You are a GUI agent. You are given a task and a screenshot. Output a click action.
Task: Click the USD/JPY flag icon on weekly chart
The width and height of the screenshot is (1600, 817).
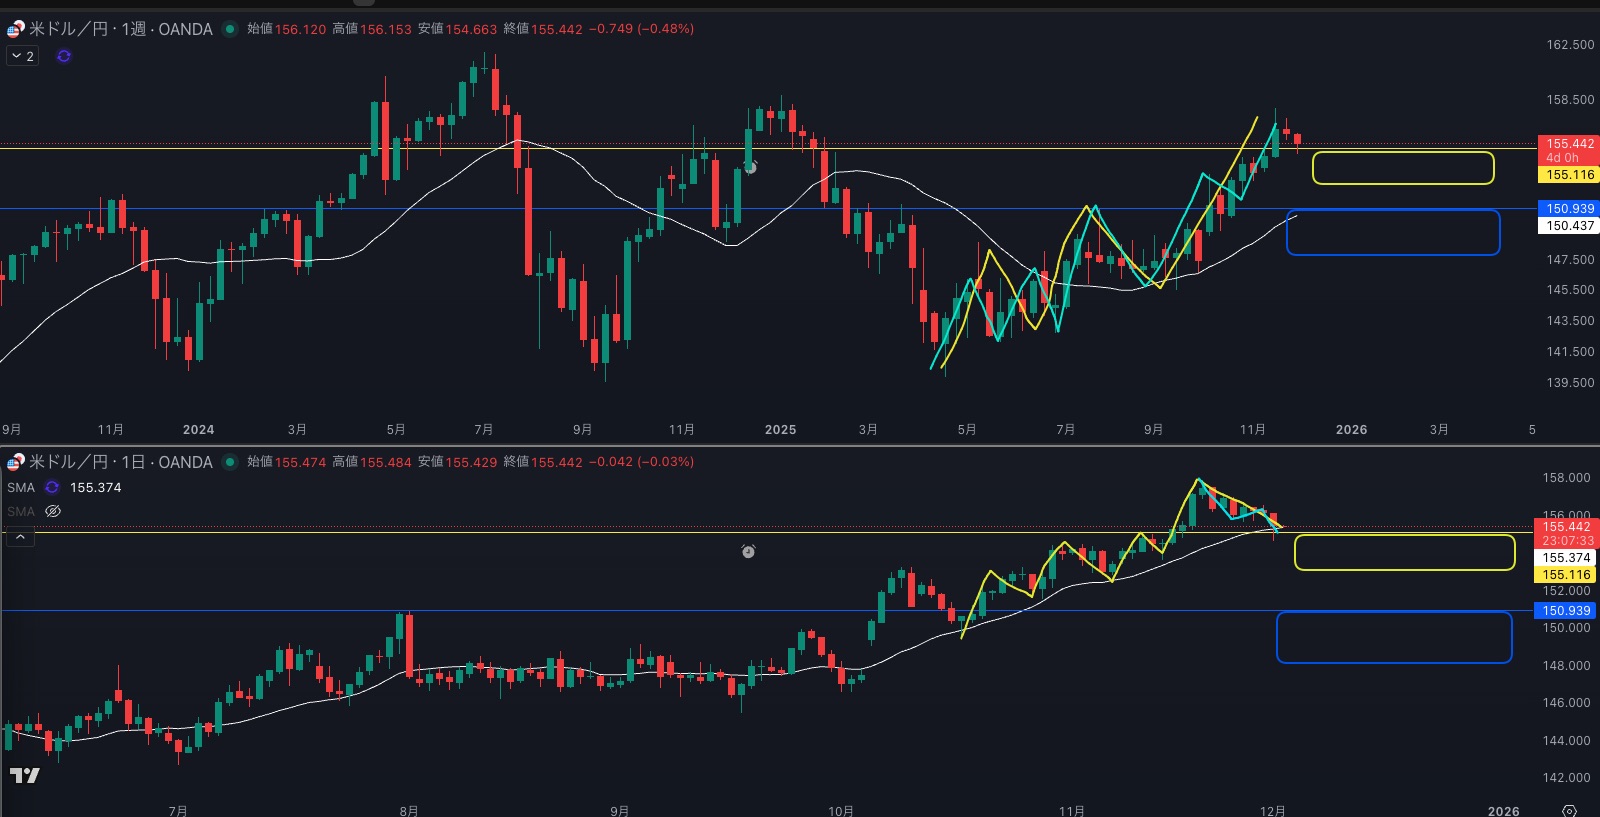point(15,29)
